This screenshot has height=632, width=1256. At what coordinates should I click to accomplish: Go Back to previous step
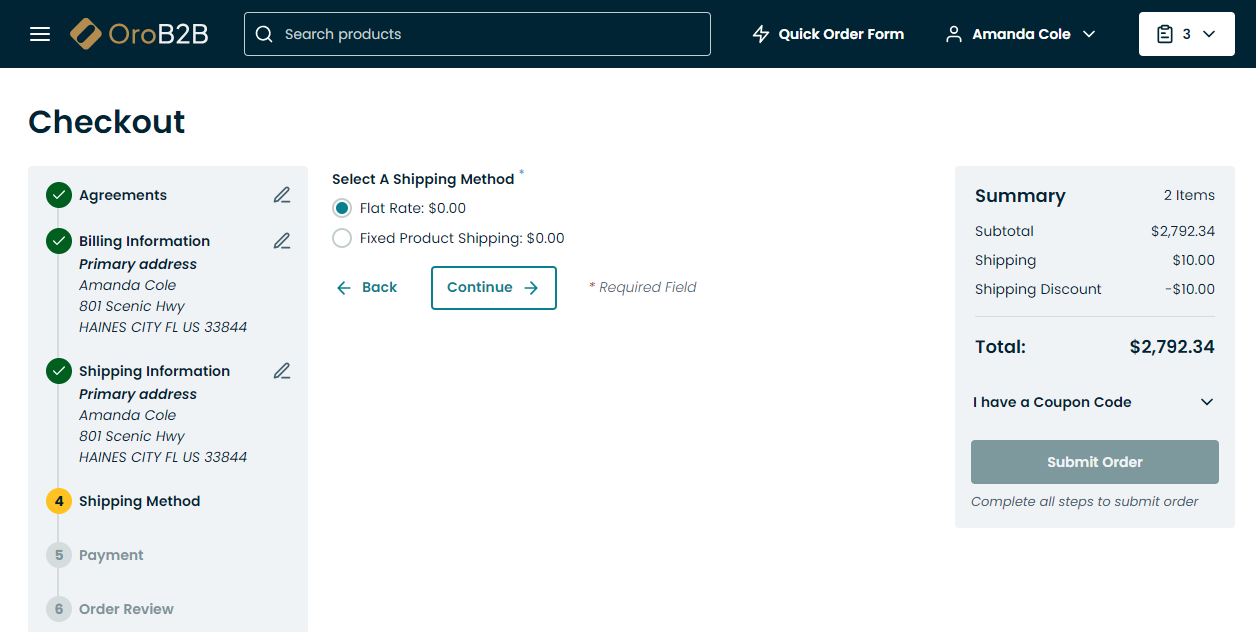point(367,287)
